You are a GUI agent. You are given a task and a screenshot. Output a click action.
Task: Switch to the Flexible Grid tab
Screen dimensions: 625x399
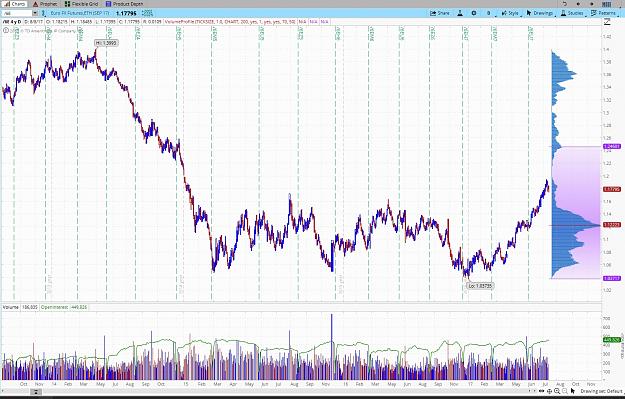tap(82, 4)
